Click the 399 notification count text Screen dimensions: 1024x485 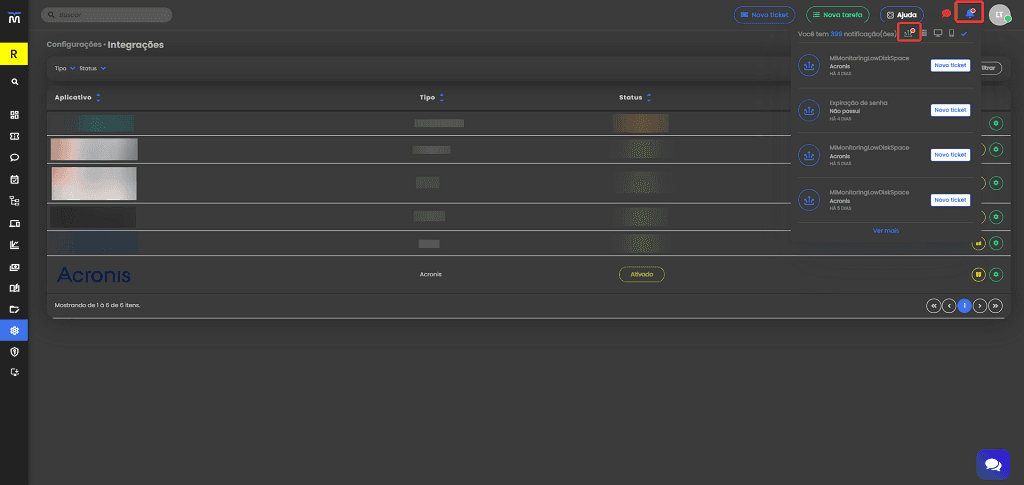coord(835,33)
